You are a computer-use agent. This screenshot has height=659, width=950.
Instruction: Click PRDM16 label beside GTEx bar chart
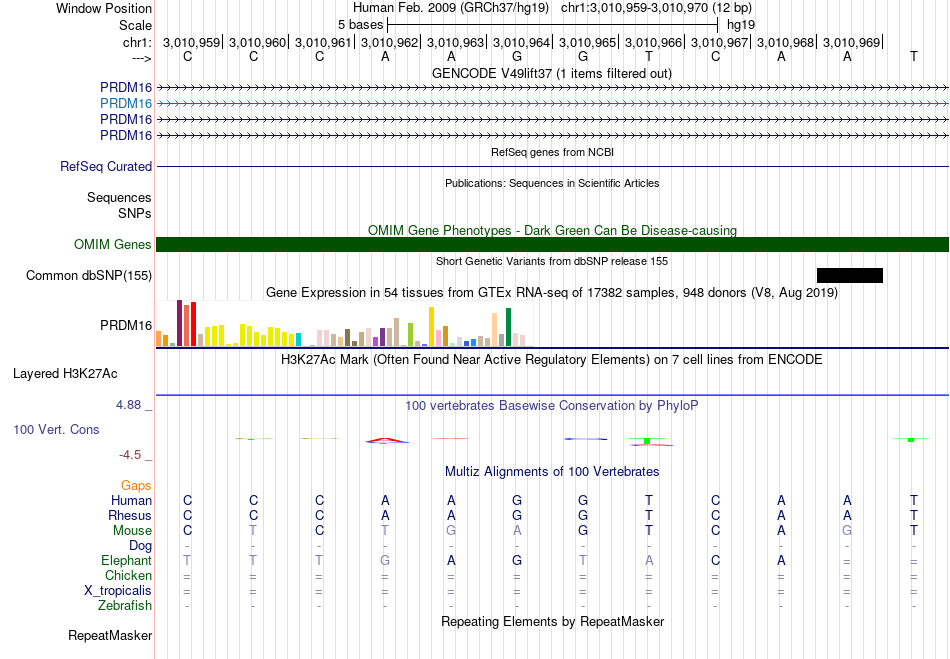coord(126,326)
